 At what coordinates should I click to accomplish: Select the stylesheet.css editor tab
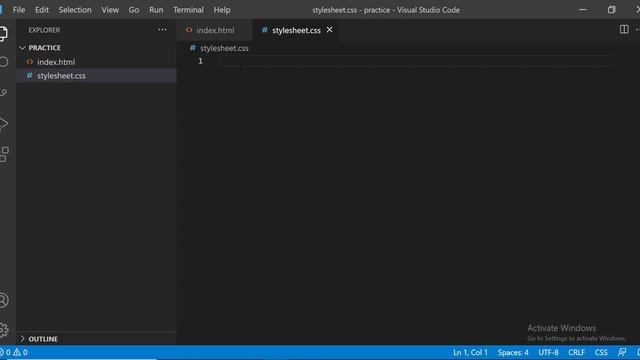[296, 30]
